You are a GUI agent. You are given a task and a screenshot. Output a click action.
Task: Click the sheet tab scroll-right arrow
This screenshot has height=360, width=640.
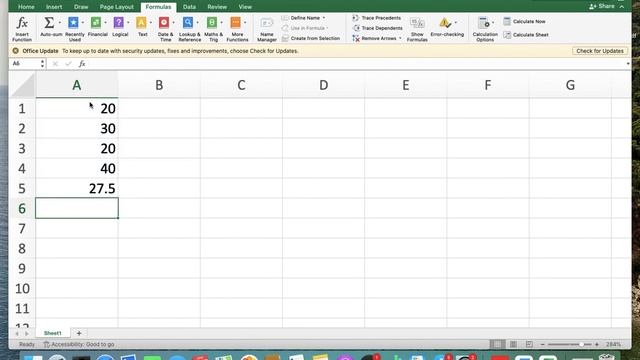[x=27, y=334]
